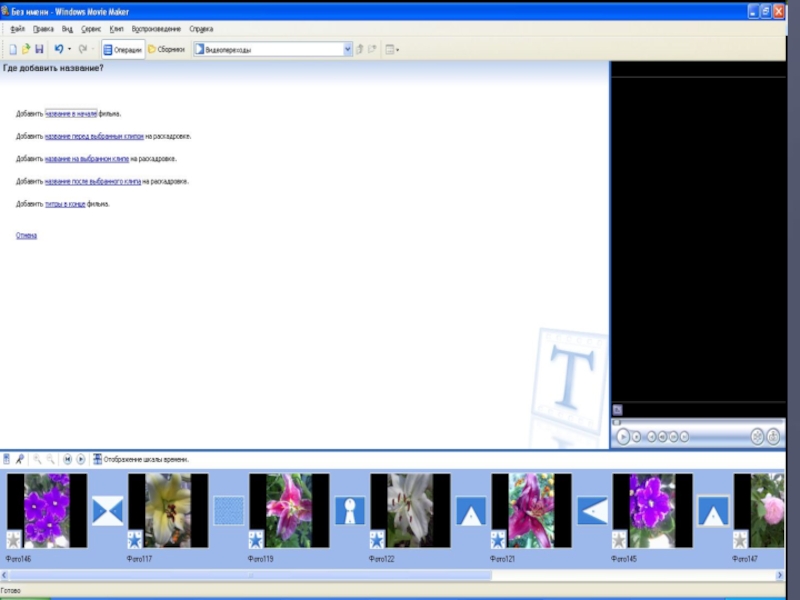The width and height of the screenshot is (800, 600).
Task: Click the 'название после выбранного клипа' link
Action: pos(93,181)
